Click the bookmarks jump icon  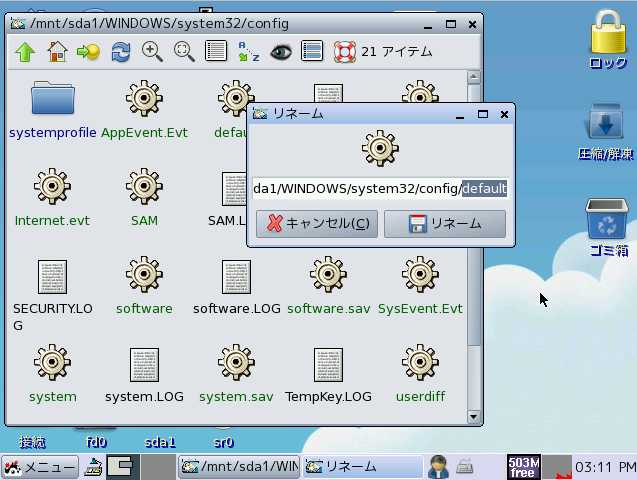(x=88, y=51)
